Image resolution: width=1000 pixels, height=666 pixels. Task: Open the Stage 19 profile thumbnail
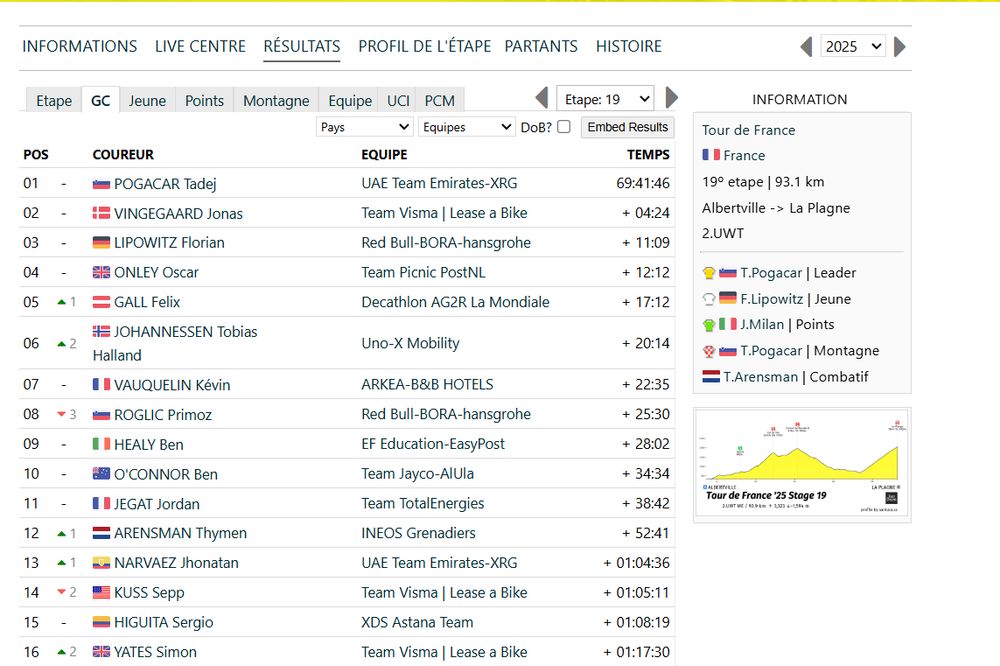pos(802,465)
